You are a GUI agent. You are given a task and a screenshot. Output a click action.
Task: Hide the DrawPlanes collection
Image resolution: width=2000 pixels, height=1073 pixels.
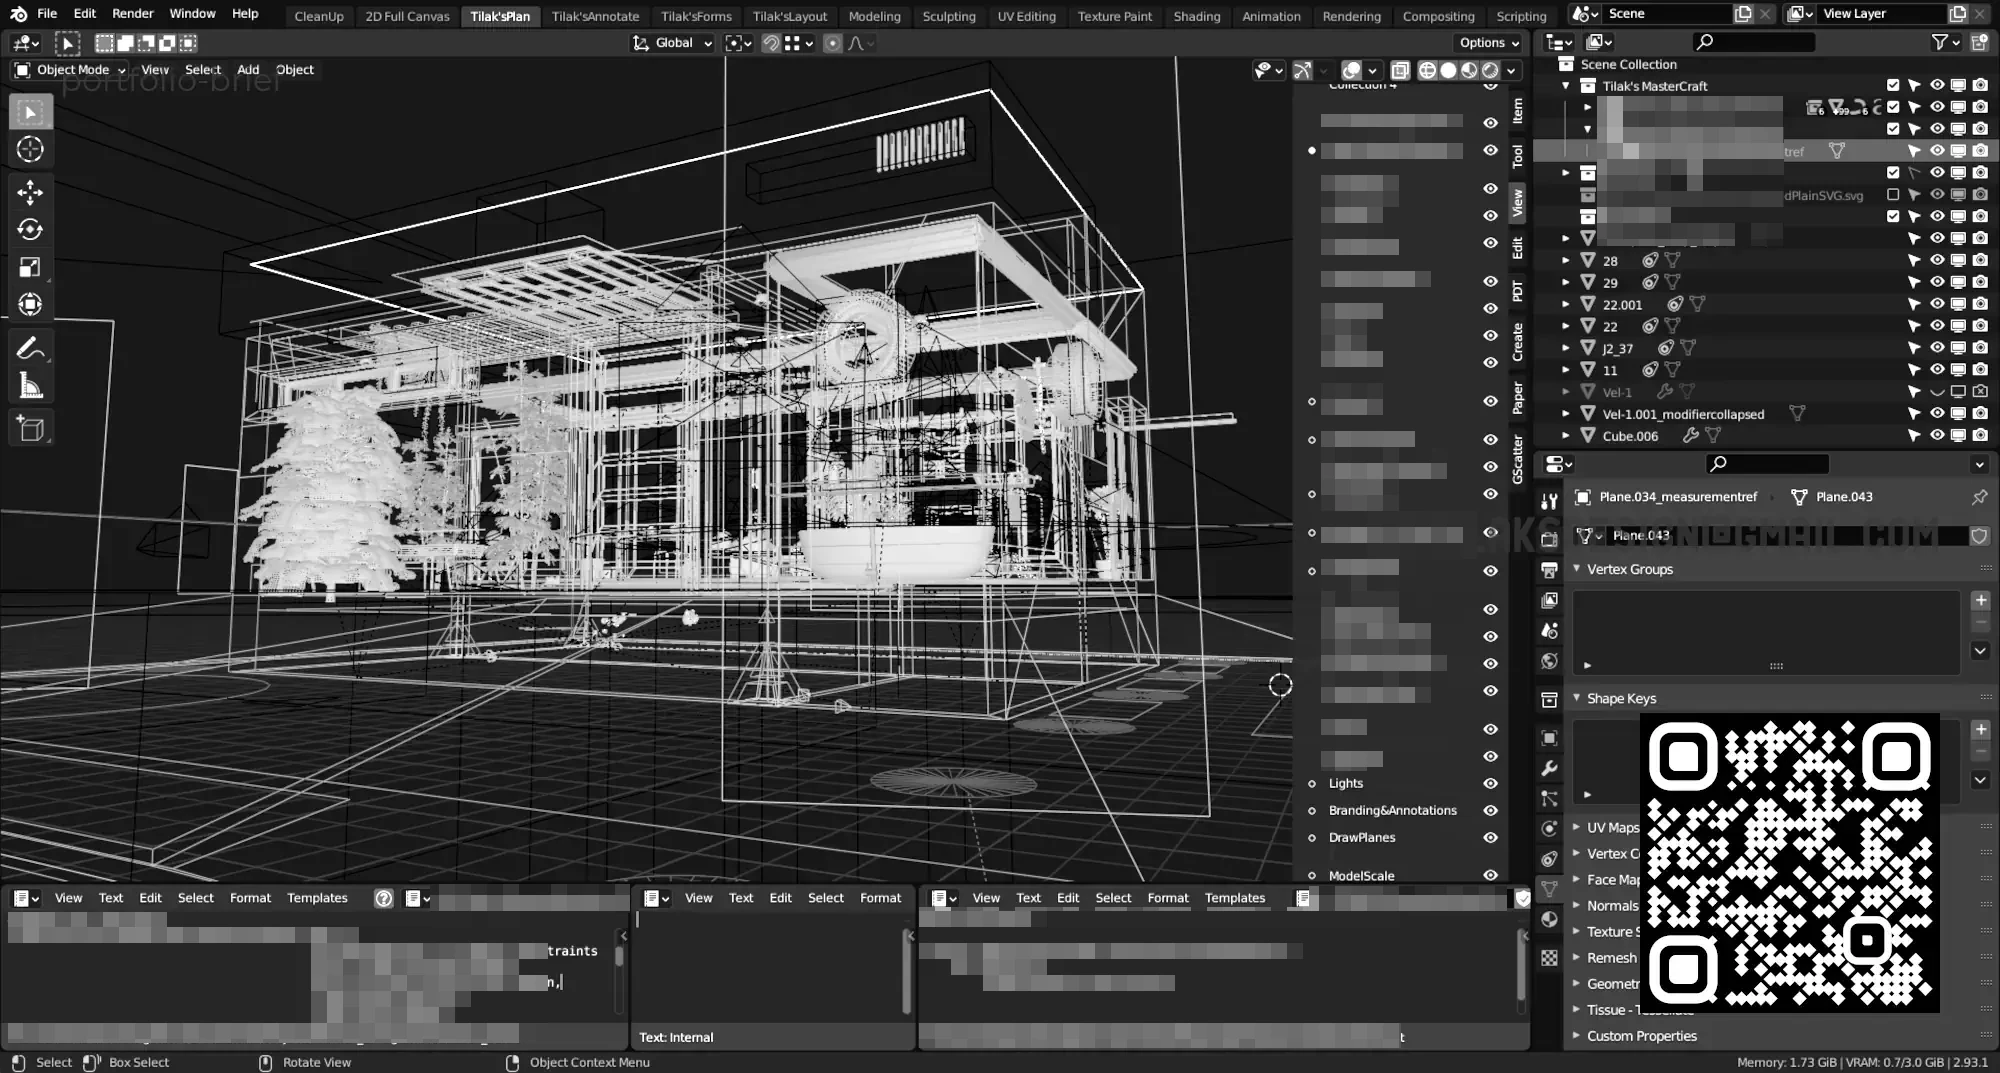tap(1490, 838)
